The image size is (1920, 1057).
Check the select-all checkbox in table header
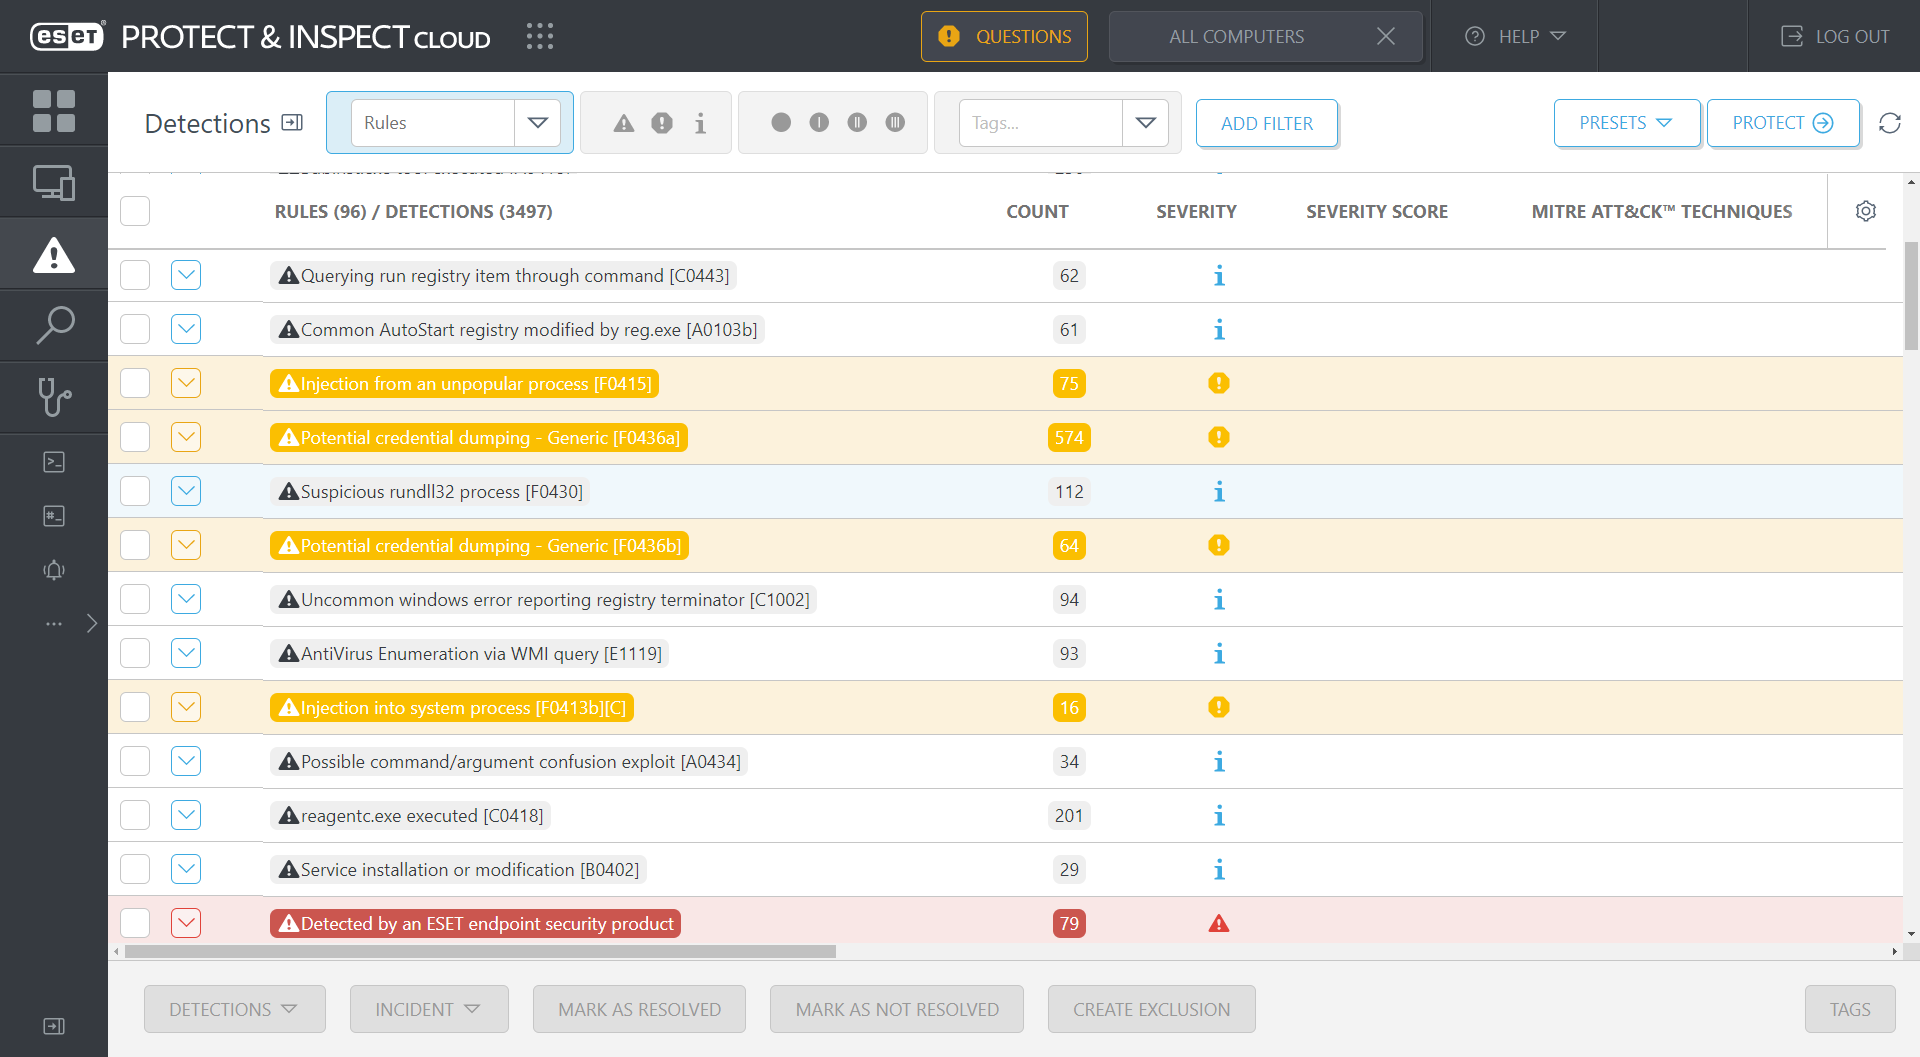tap(134, 211)
